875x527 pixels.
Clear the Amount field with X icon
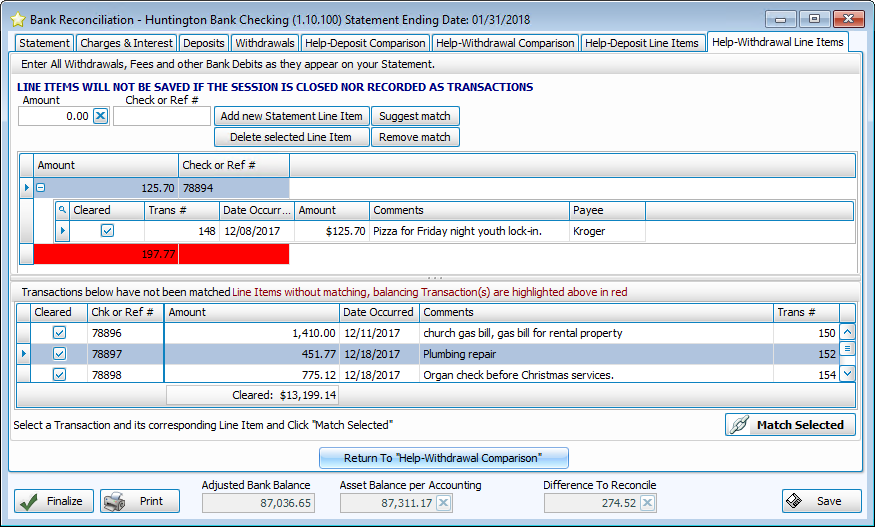click(100, 116)
